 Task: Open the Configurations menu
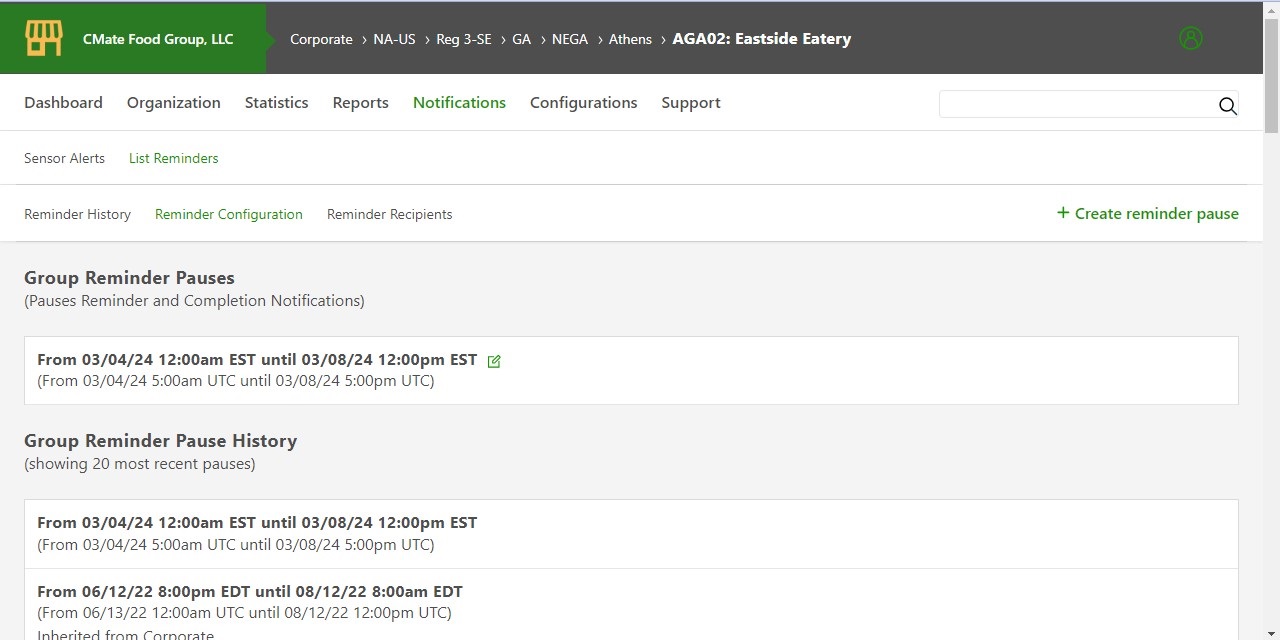click(584, 102)
